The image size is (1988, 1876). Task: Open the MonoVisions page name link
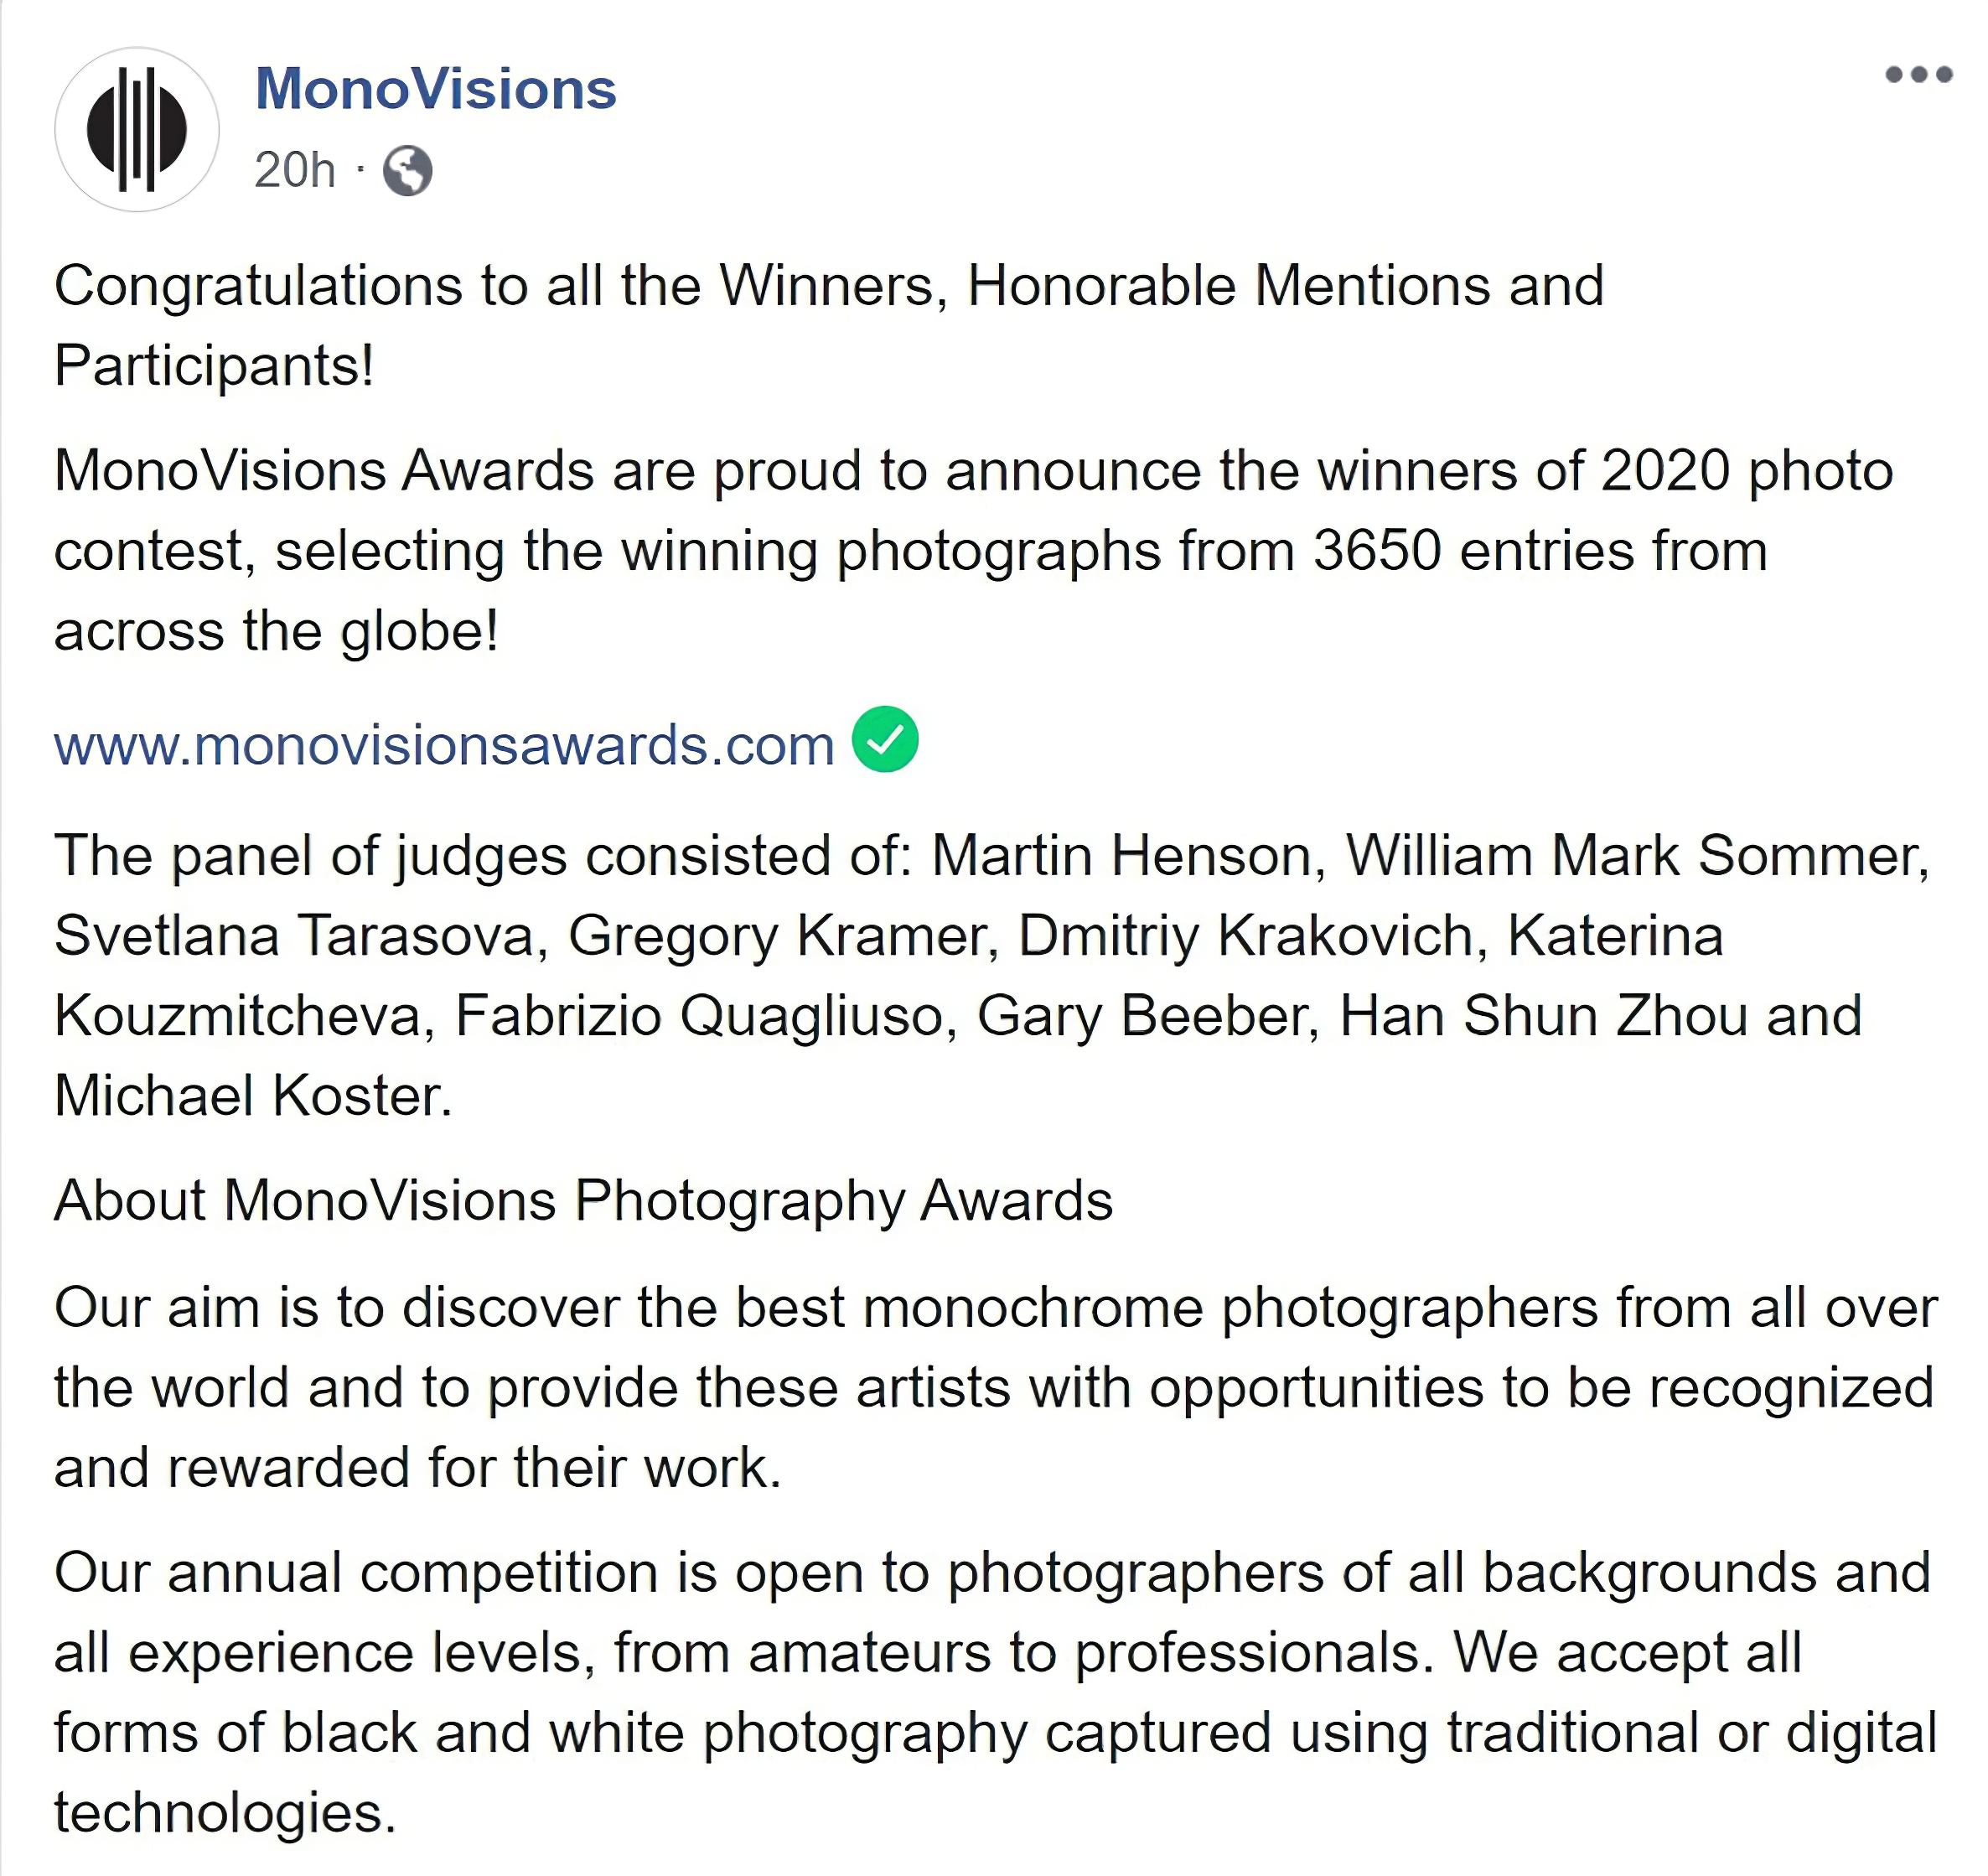[x=436, y=89]
